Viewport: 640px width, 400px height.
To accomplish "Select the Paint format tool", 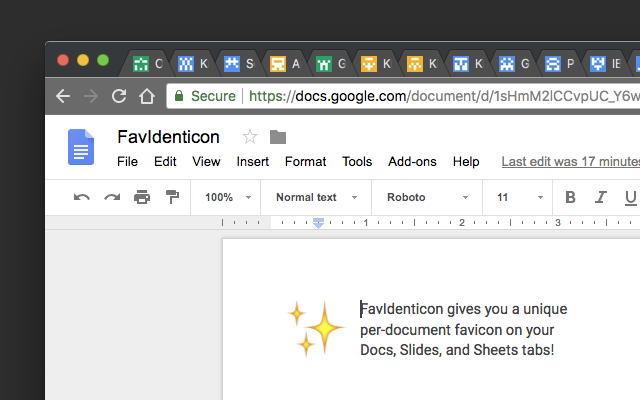I will coord(172,197).
